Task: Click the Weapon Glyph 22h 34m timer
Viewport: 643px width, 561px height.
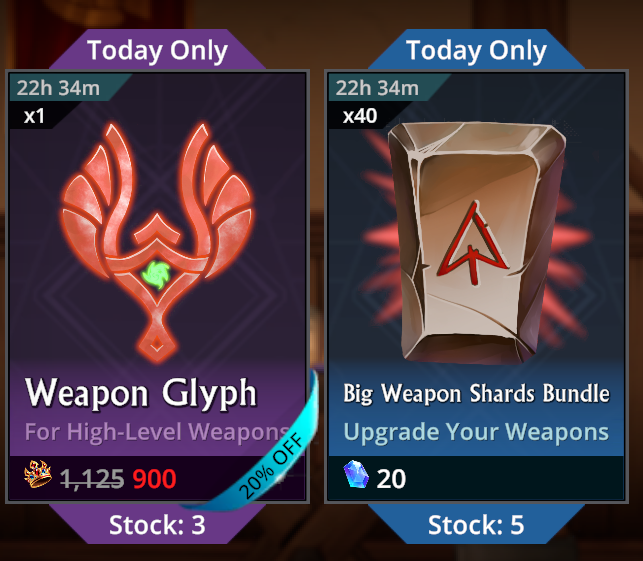Action: (58, 88)
